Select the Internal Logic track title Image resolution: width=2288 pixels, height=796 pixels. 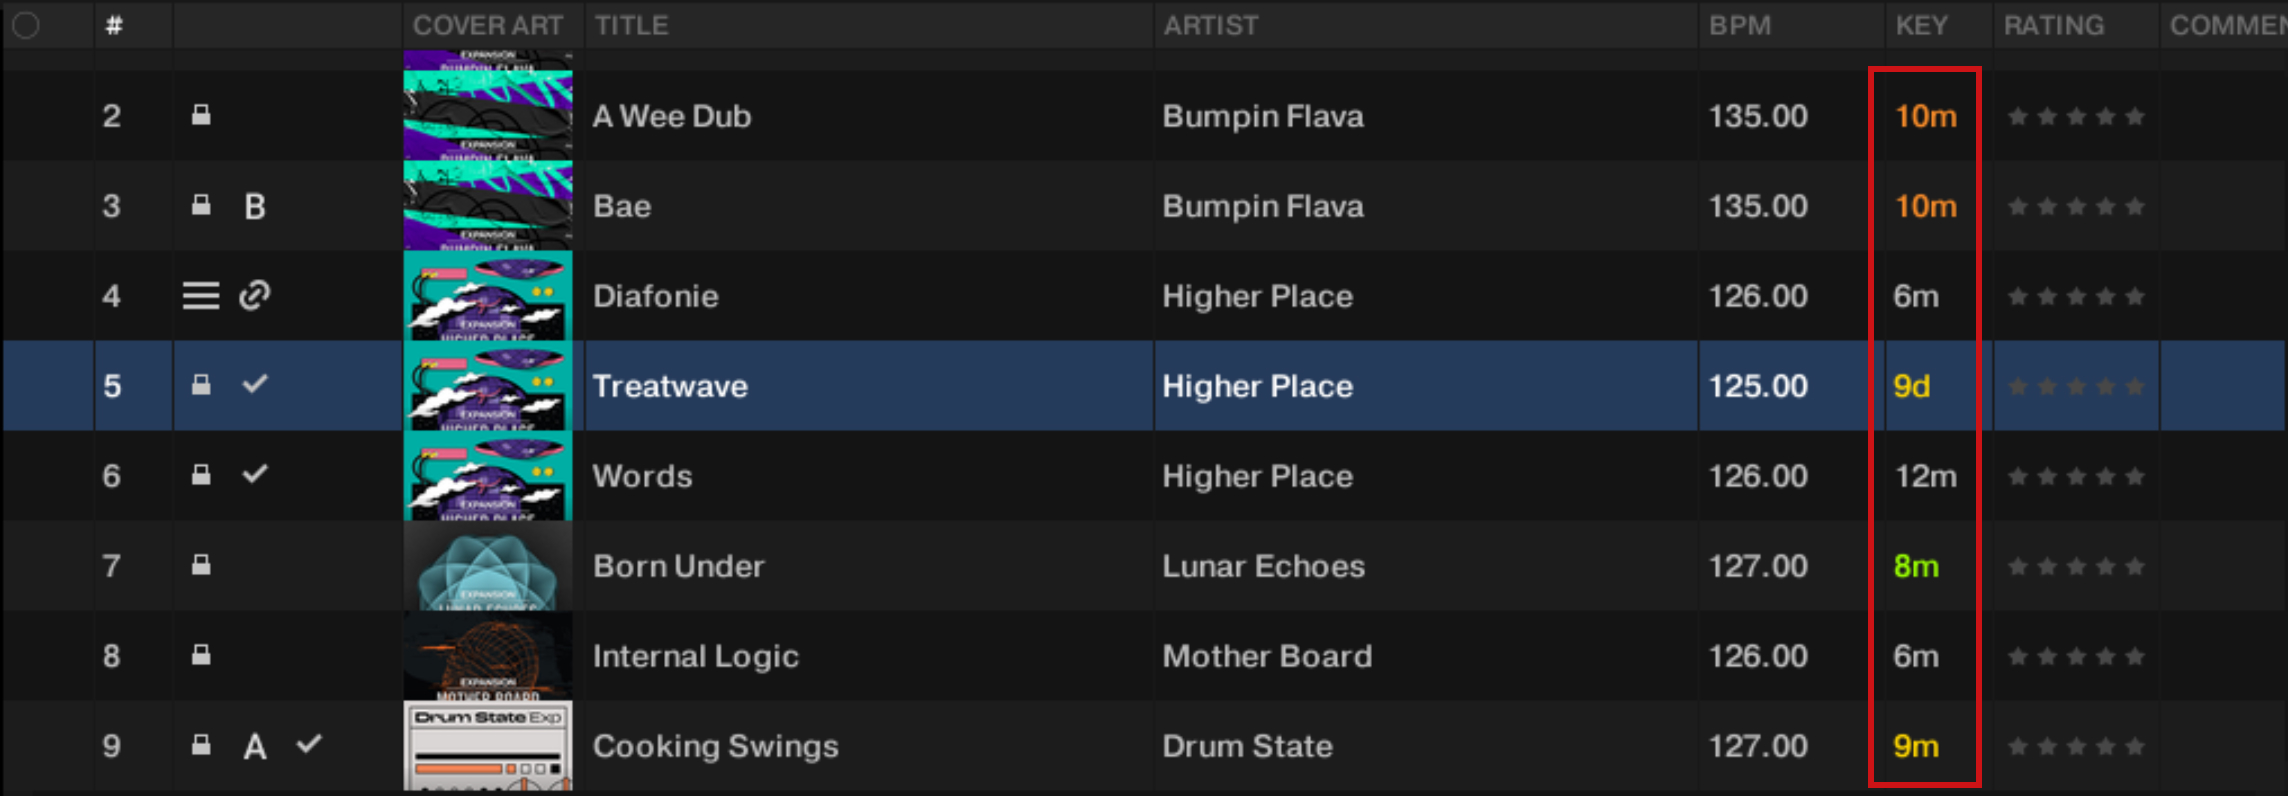[695, 656]
